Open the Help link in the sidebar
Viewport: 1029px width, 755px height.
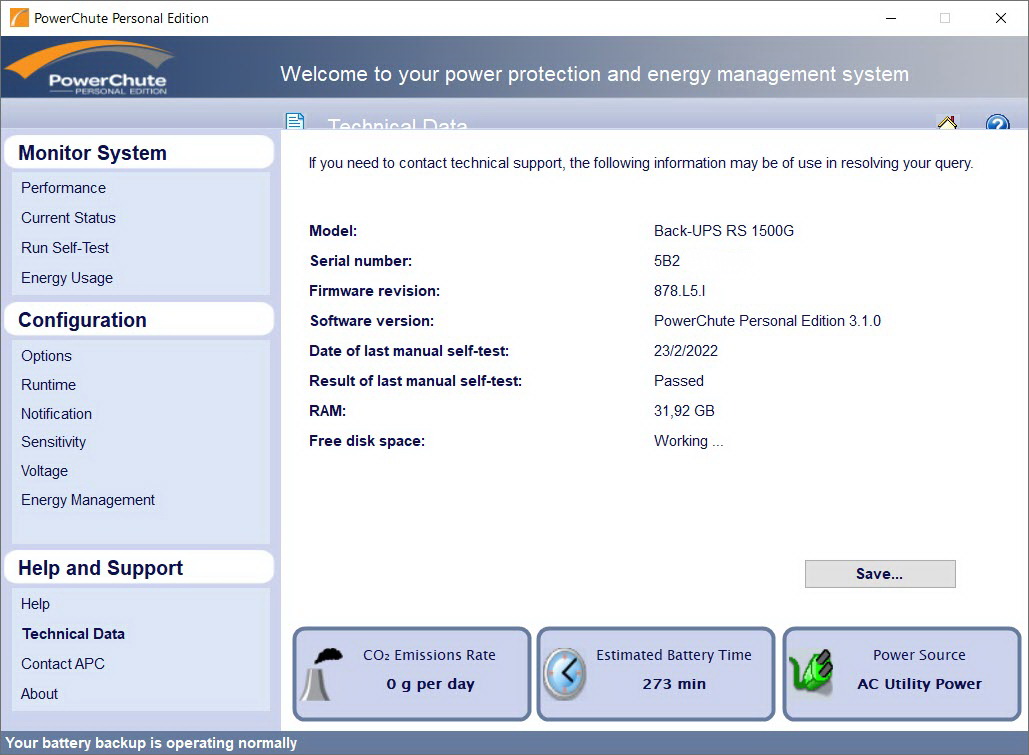[x=35, y=604]
